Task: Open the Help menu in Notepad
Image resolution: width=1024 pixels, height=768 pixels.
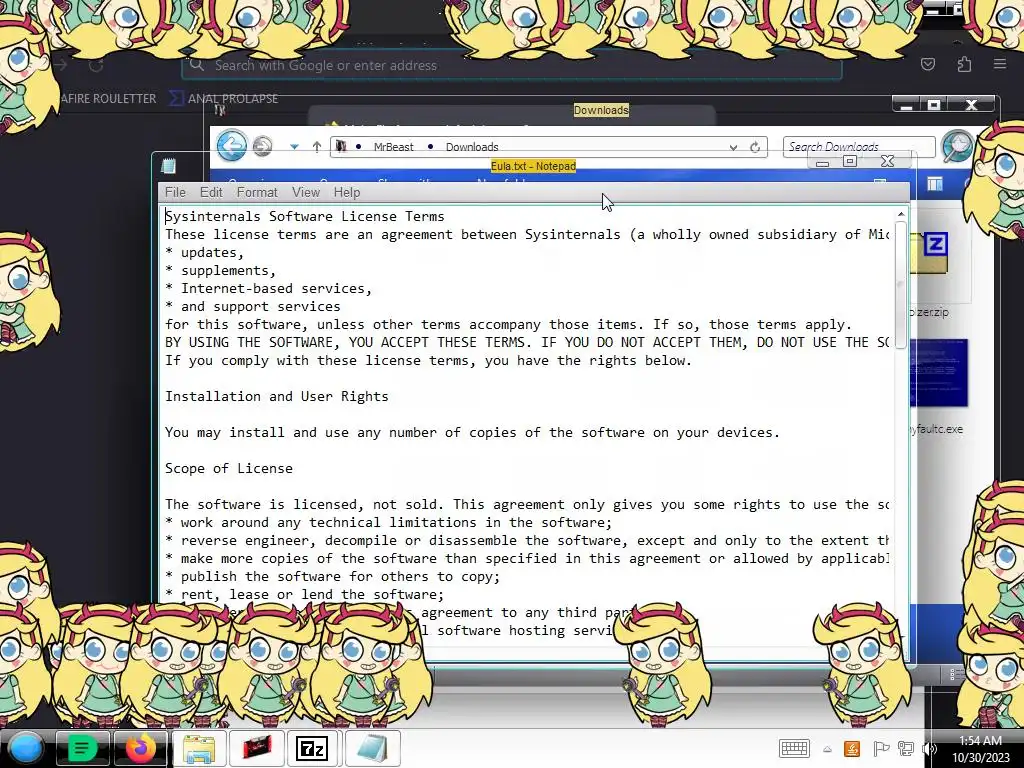Action: 347,192
